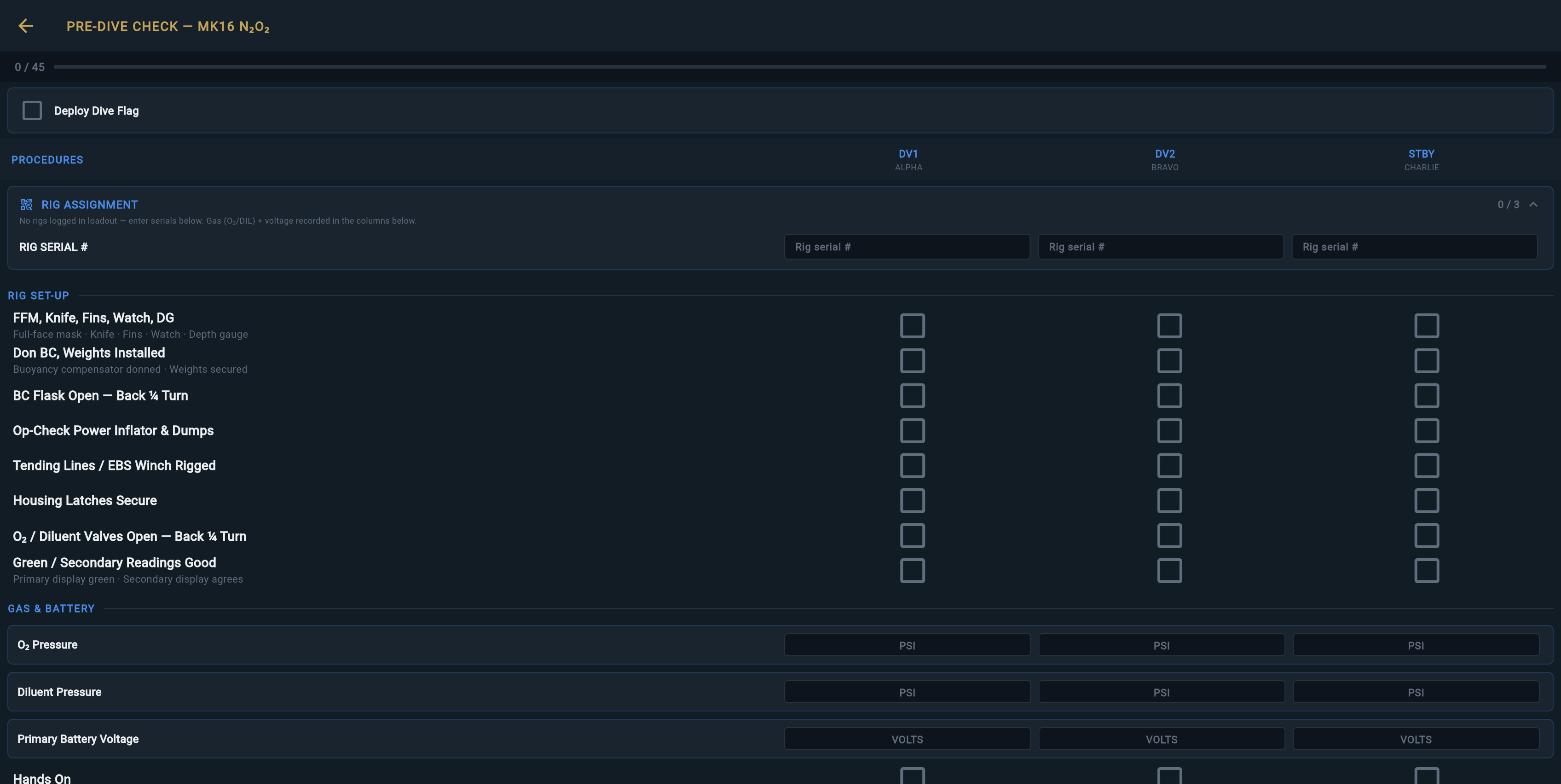Click the 0 / 45 progress bar

[x=800, y=67]
